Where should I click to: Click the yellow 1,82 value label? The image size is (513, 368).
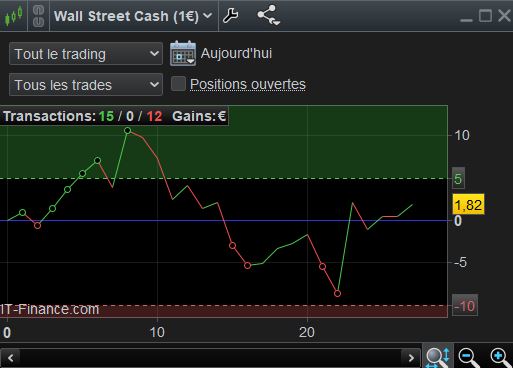tap(468, 204)
